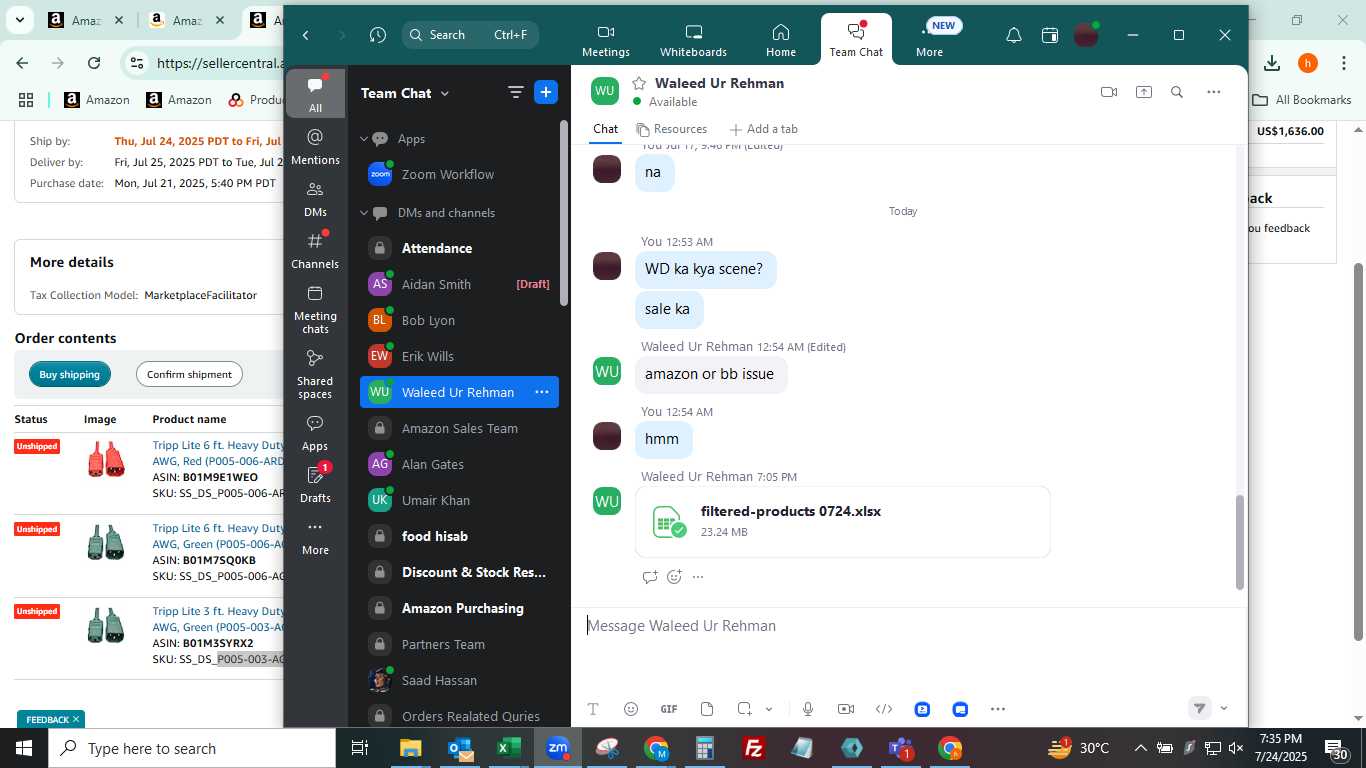Screen dimensions: 1366x768
Task: Click the Add a tab button
Action: point(764,129)
